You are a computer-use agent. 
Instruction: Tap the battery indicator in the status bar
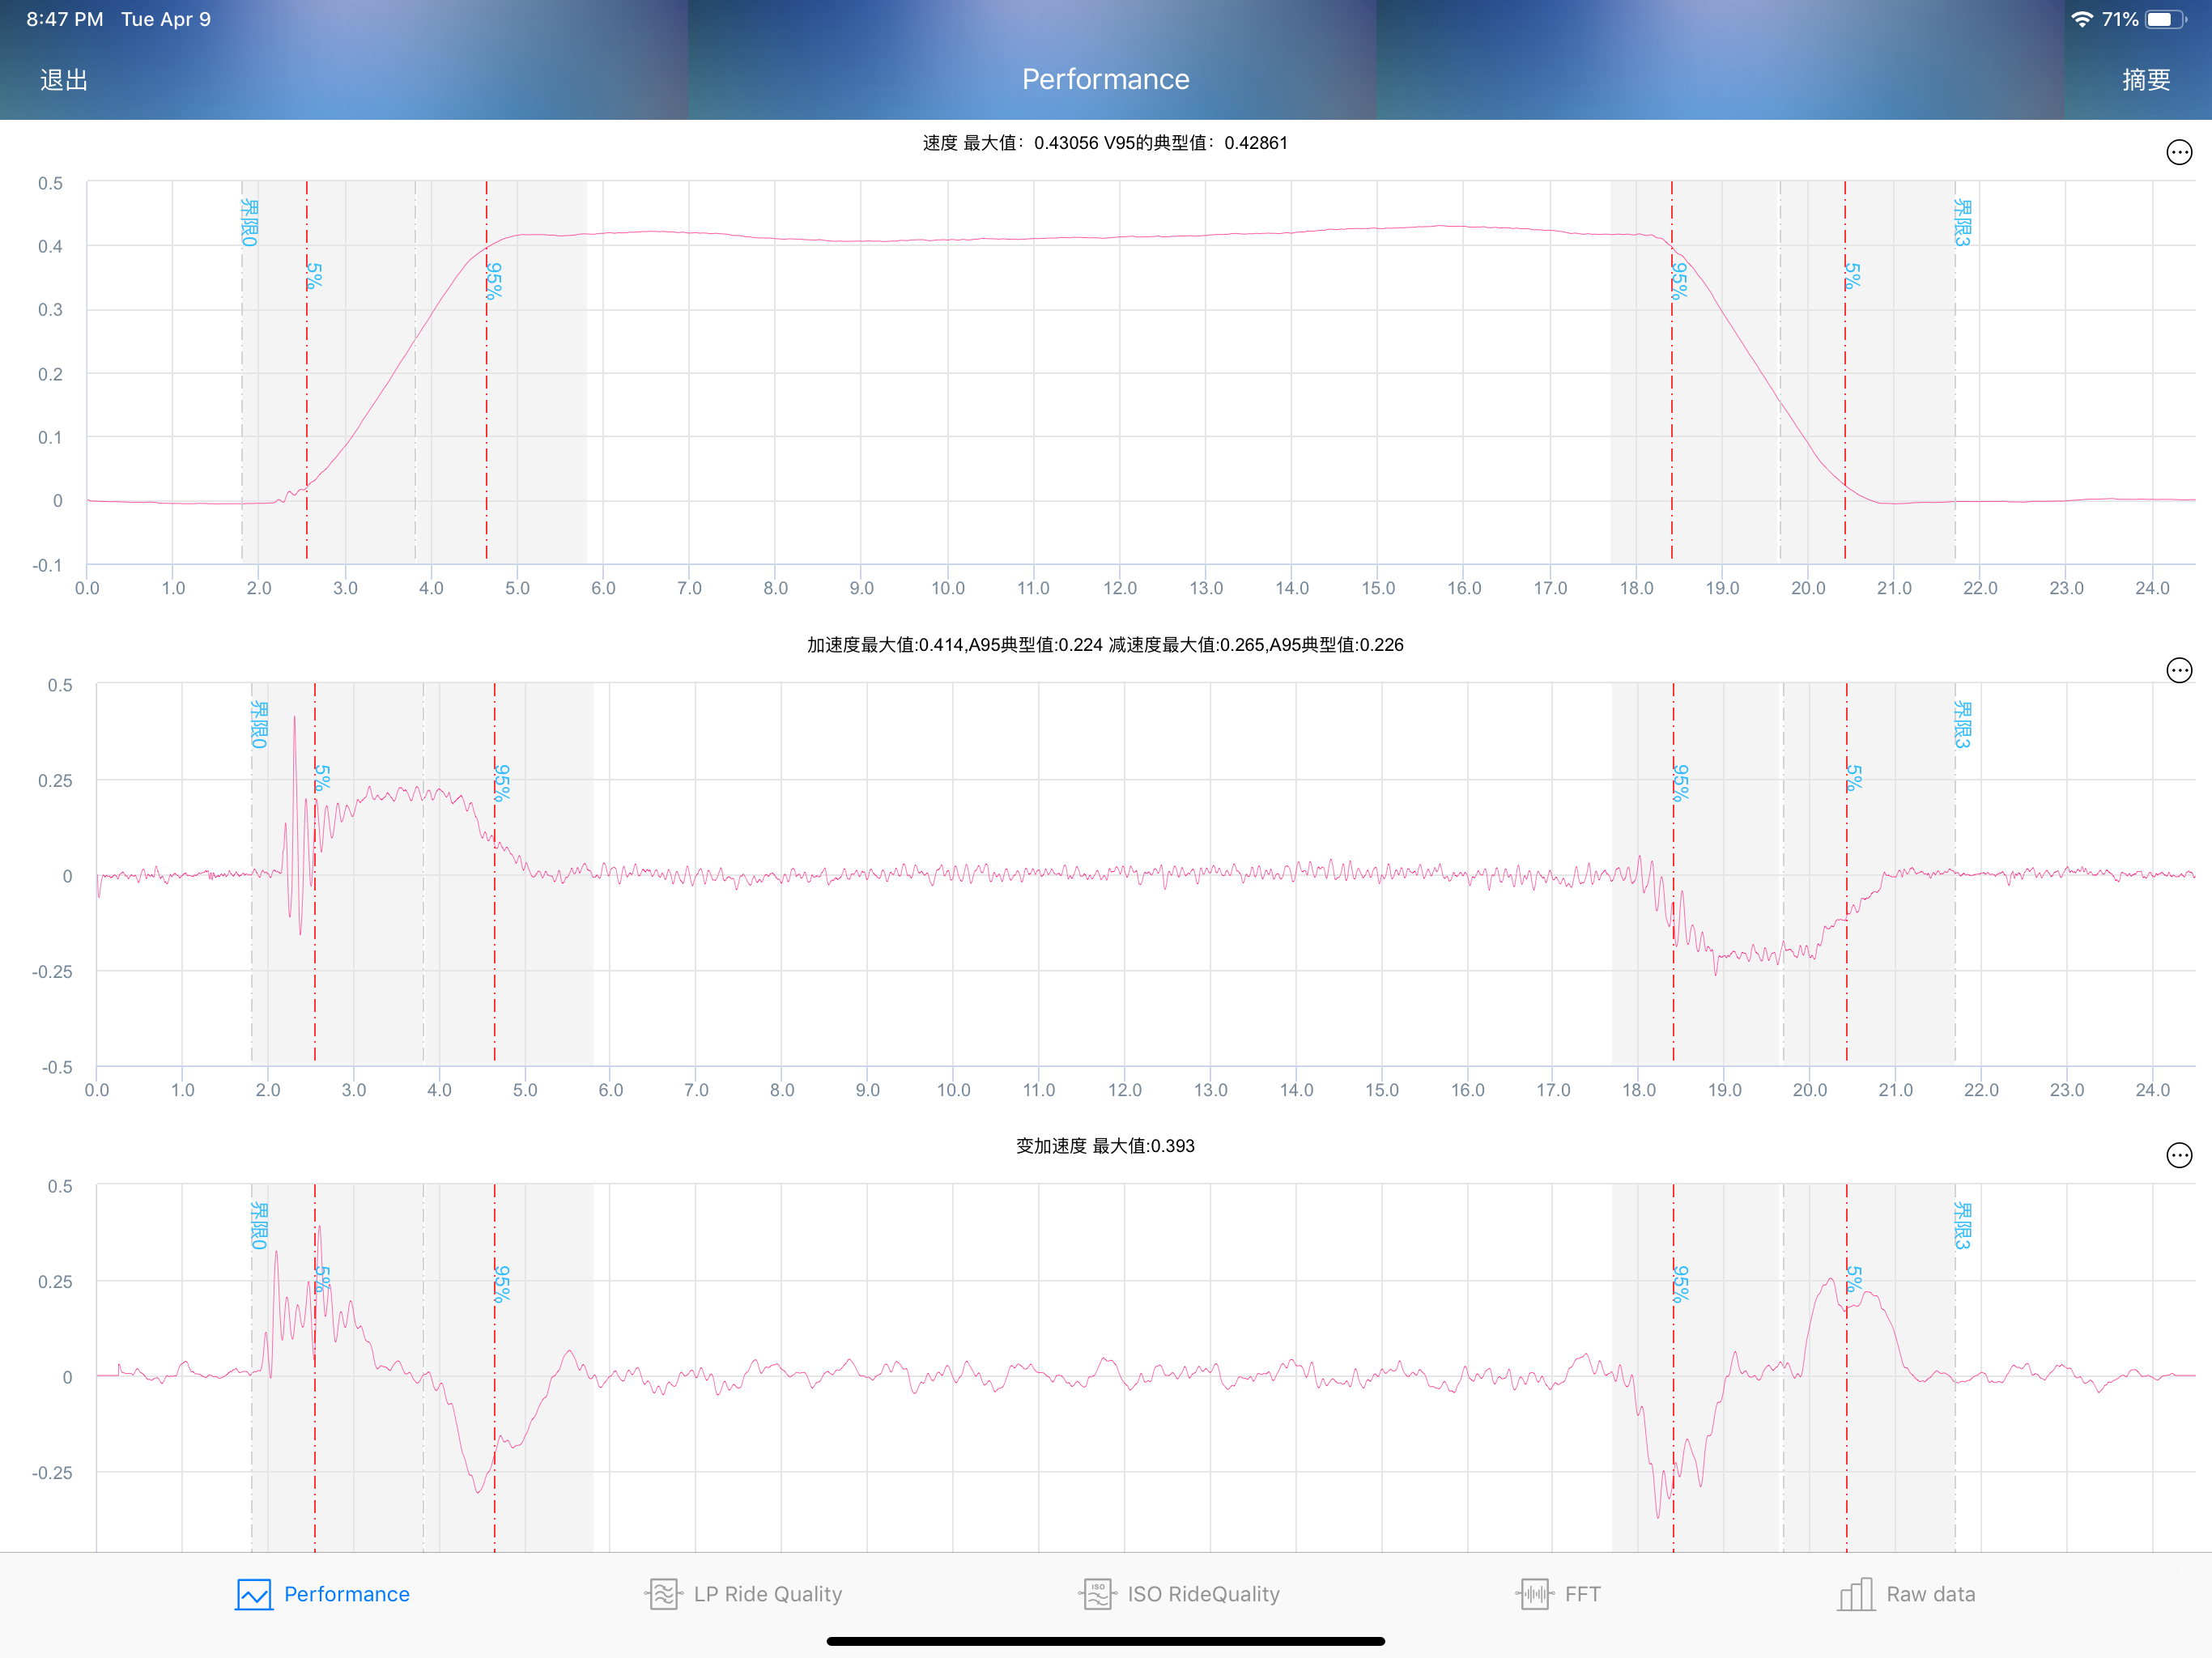[2166, 19]
